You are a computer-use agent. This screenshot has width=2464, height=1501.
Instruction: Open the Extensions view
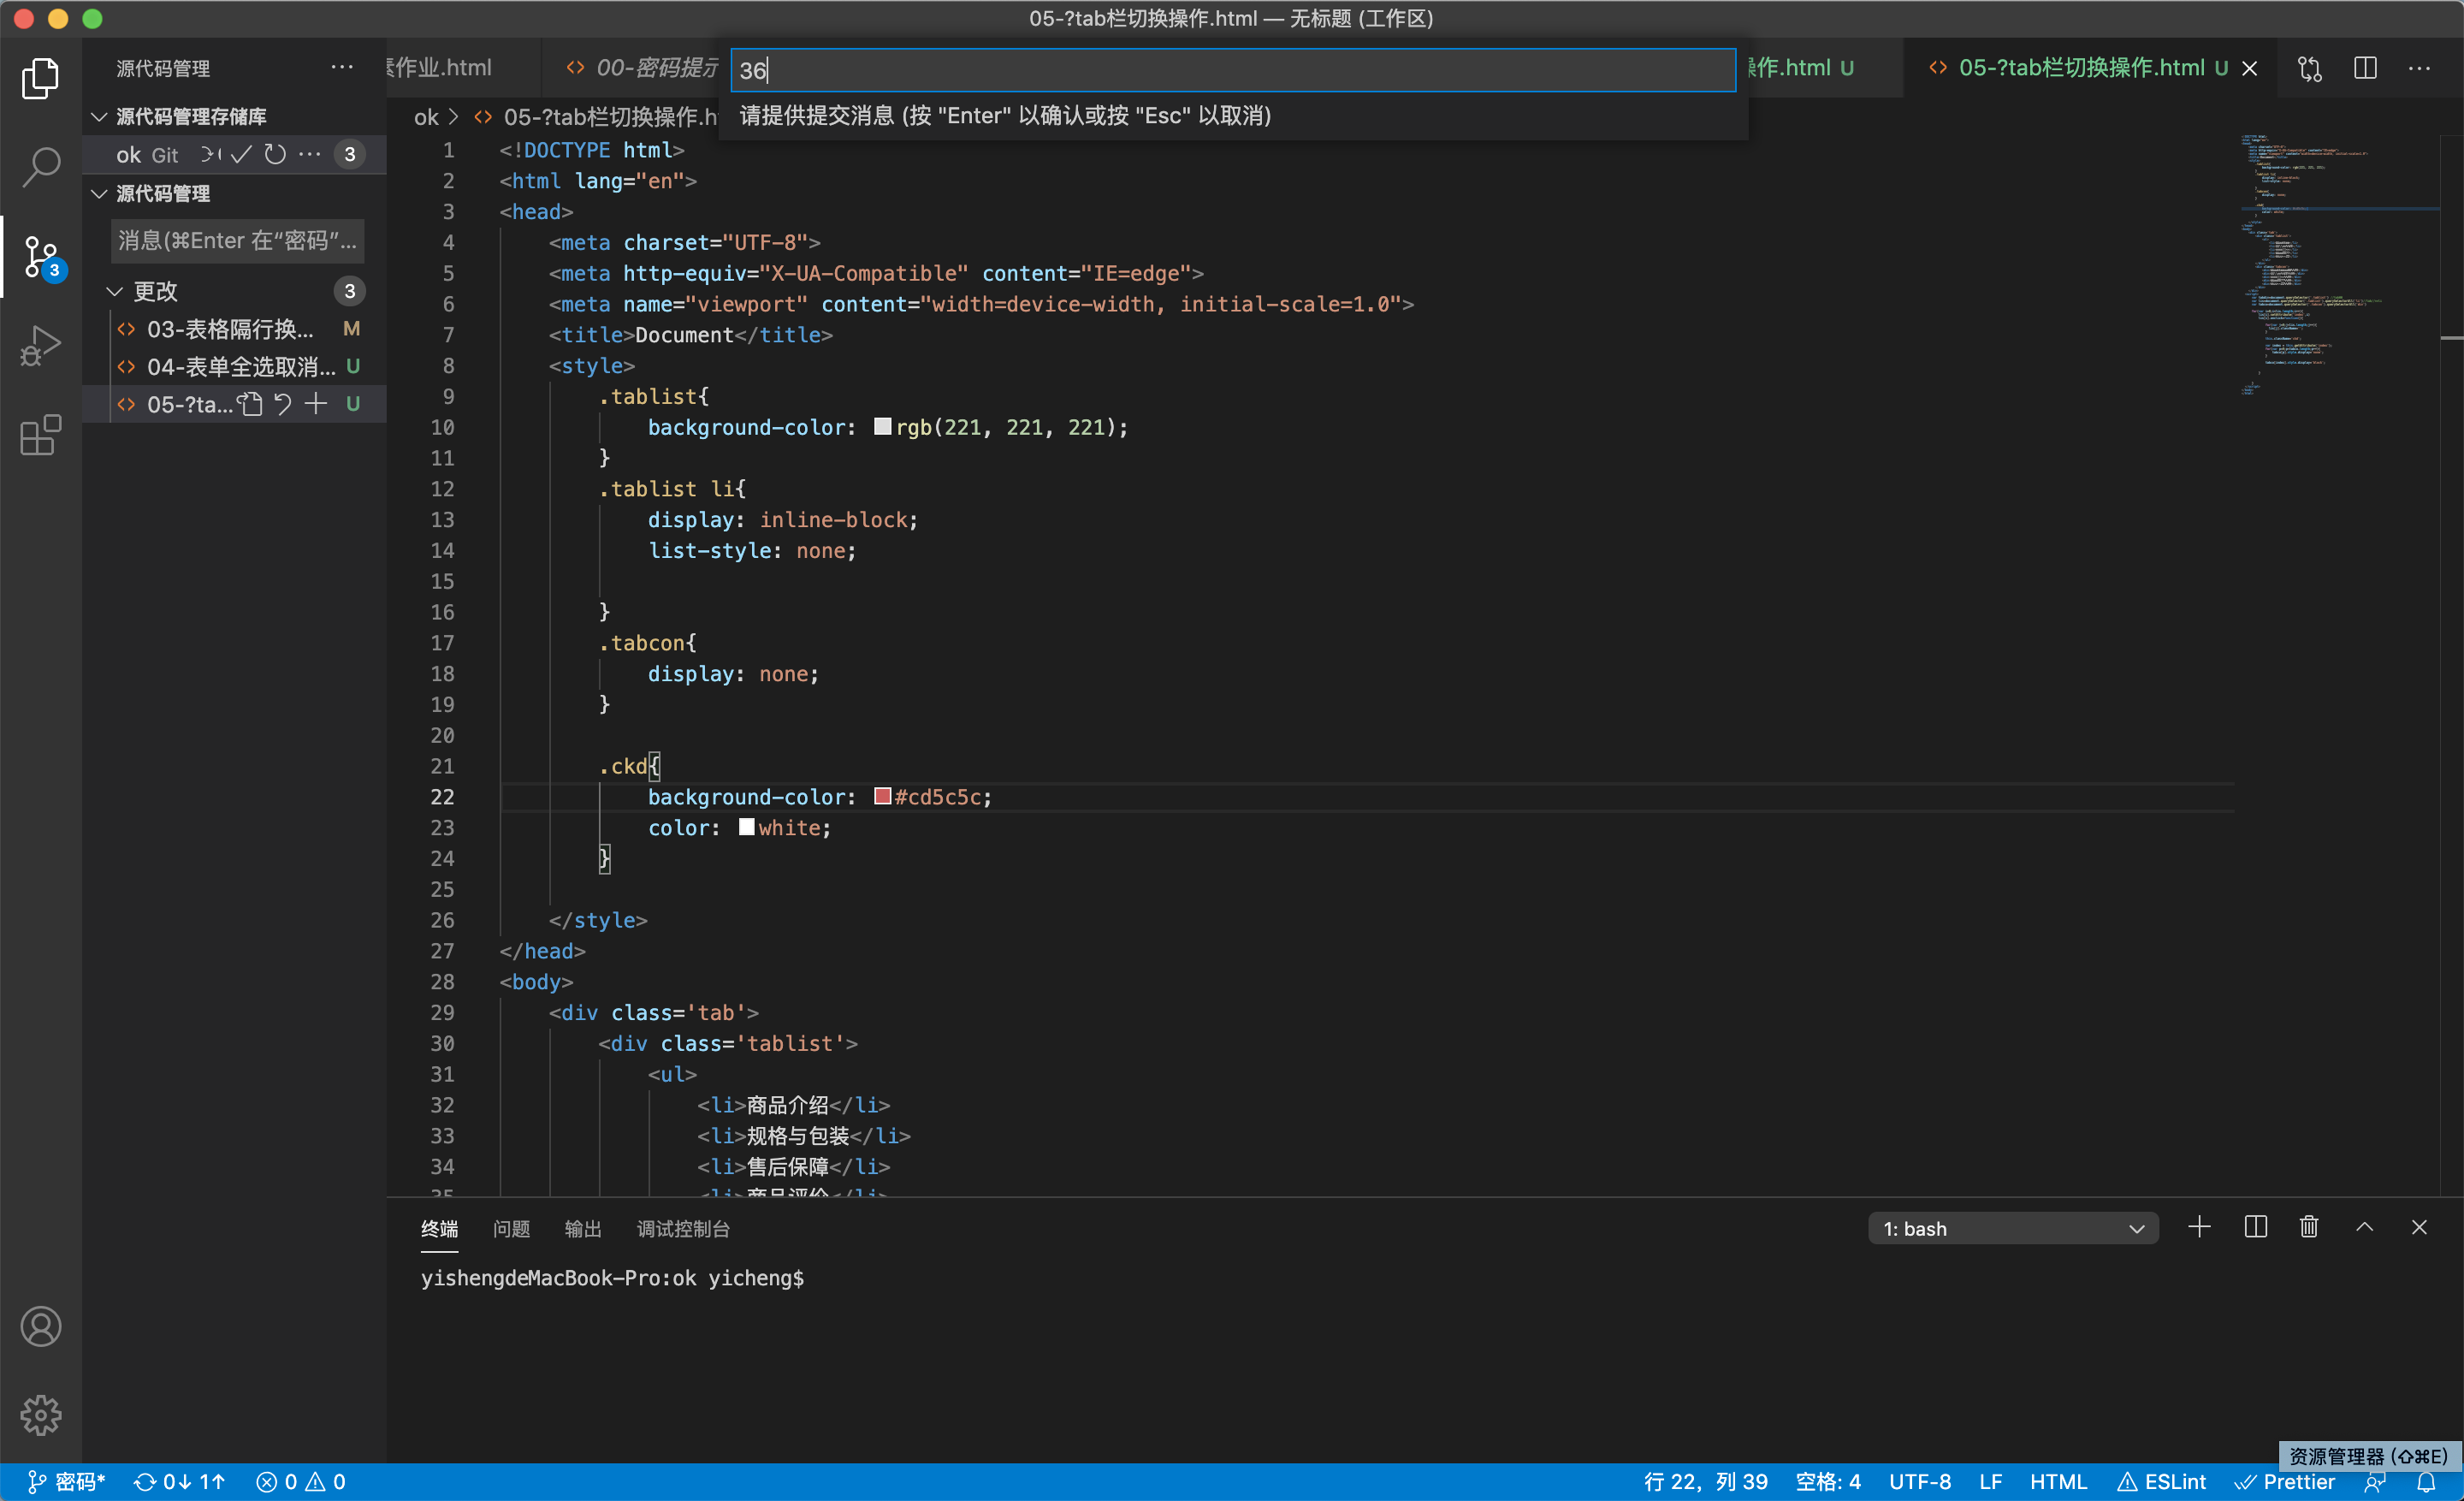click(40, 435)
